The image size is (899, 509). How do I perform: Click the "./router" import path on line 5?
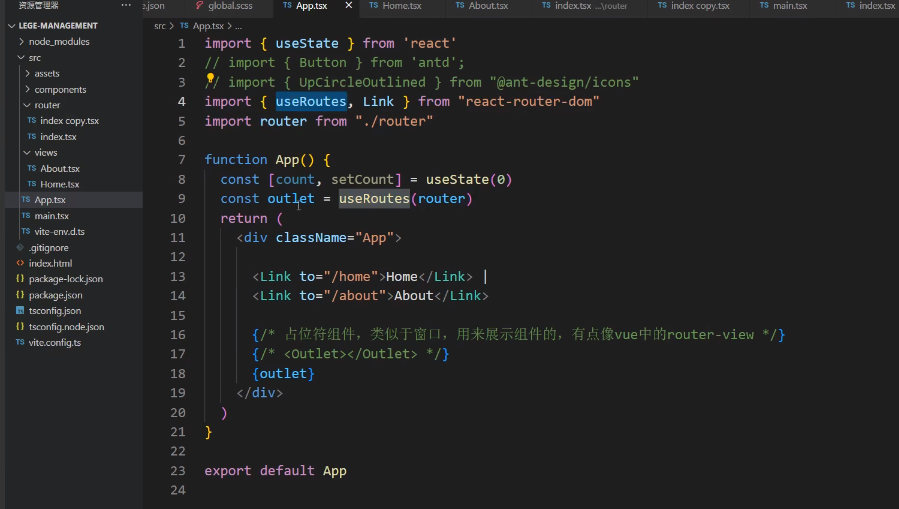(394, 122)
